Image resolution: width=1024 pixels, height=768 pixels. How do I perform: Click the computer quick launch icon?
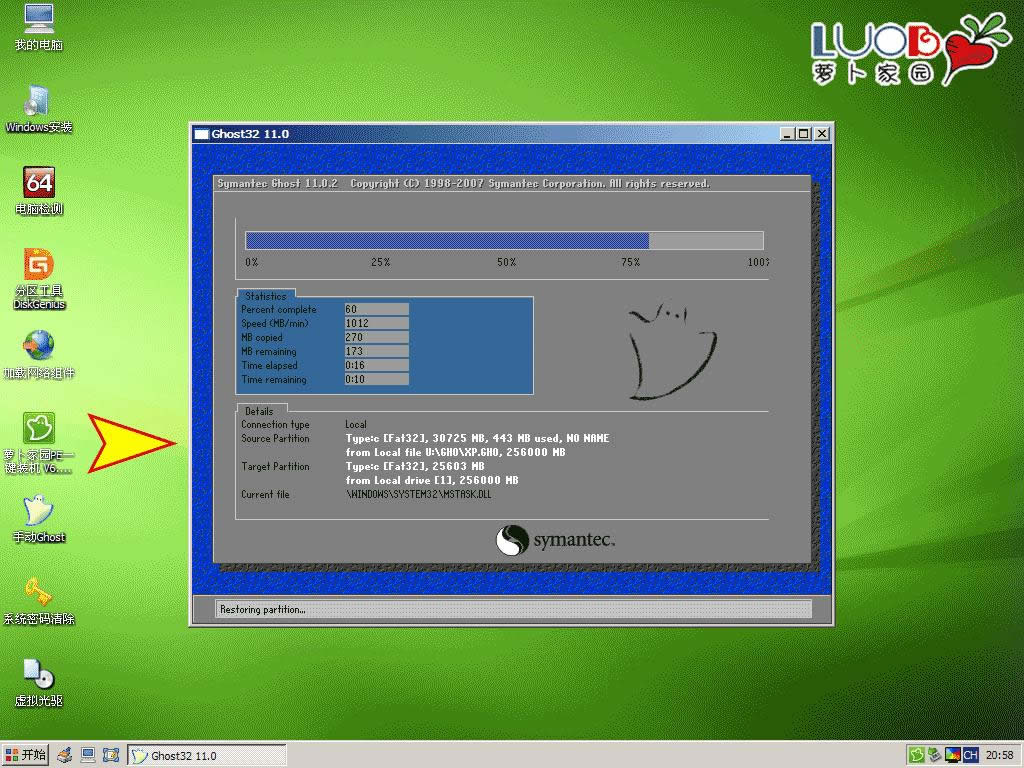(88, 756)
